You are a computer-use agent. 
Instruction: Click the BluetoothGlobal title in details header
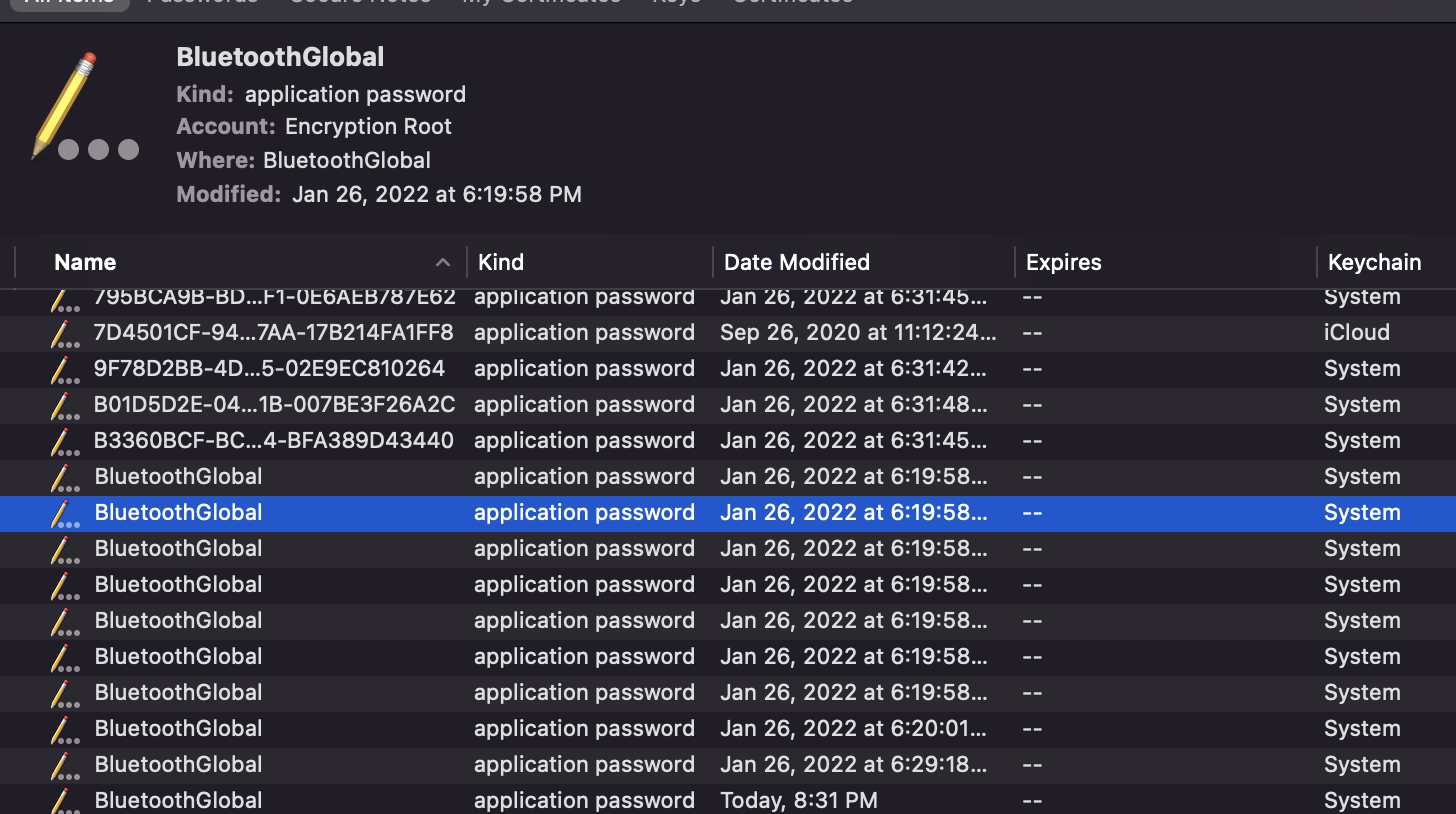pyautogui.click(x=280, y=57)
